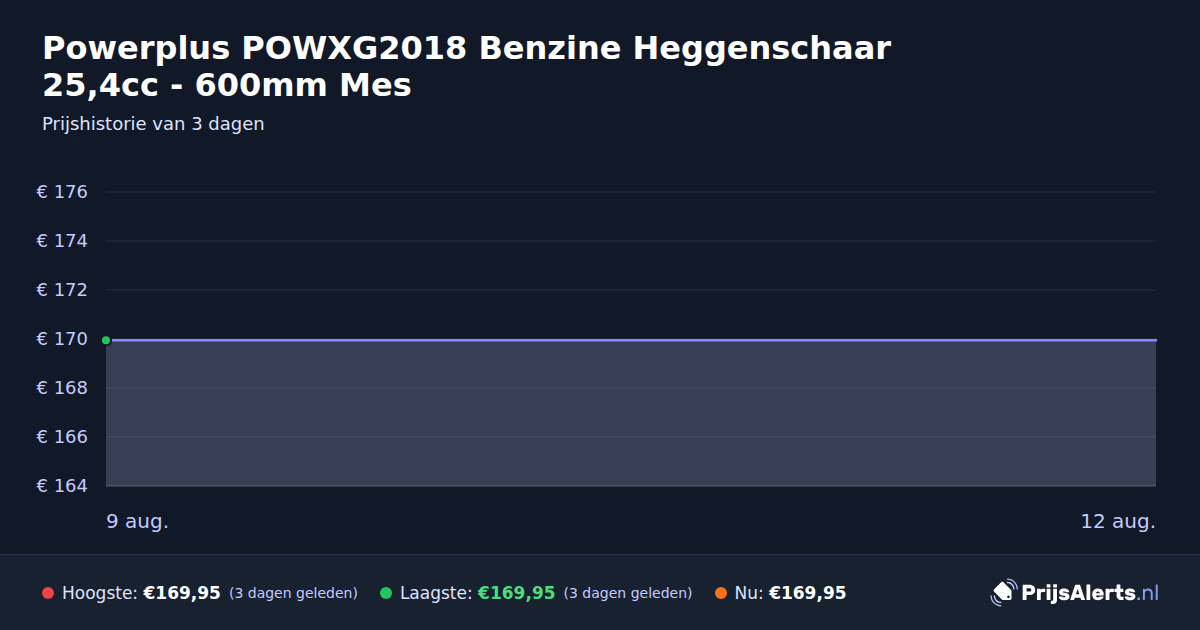This screenshot has width=1200, height=630.
Task: Click the € 164 axis label
Action: click(62, 486)
